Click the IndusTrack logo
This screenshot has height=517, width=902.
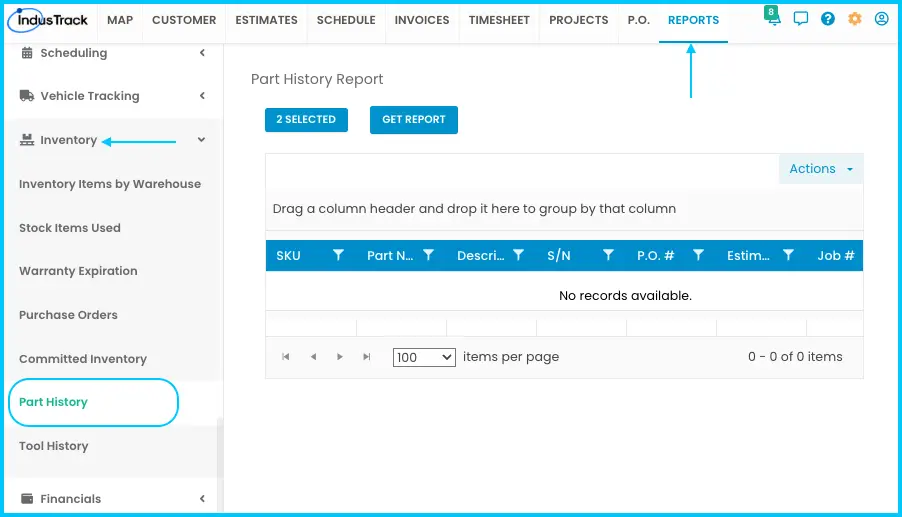point(48,20)
